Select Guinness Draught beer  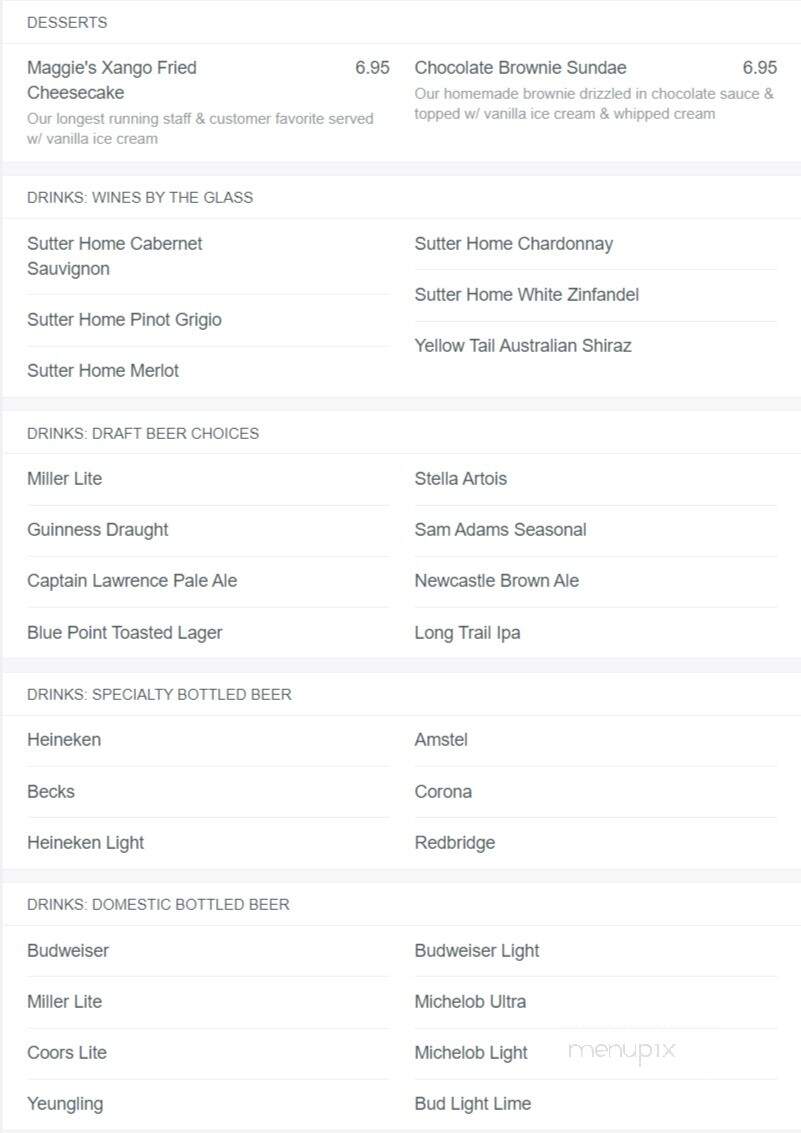click(98, 530)
